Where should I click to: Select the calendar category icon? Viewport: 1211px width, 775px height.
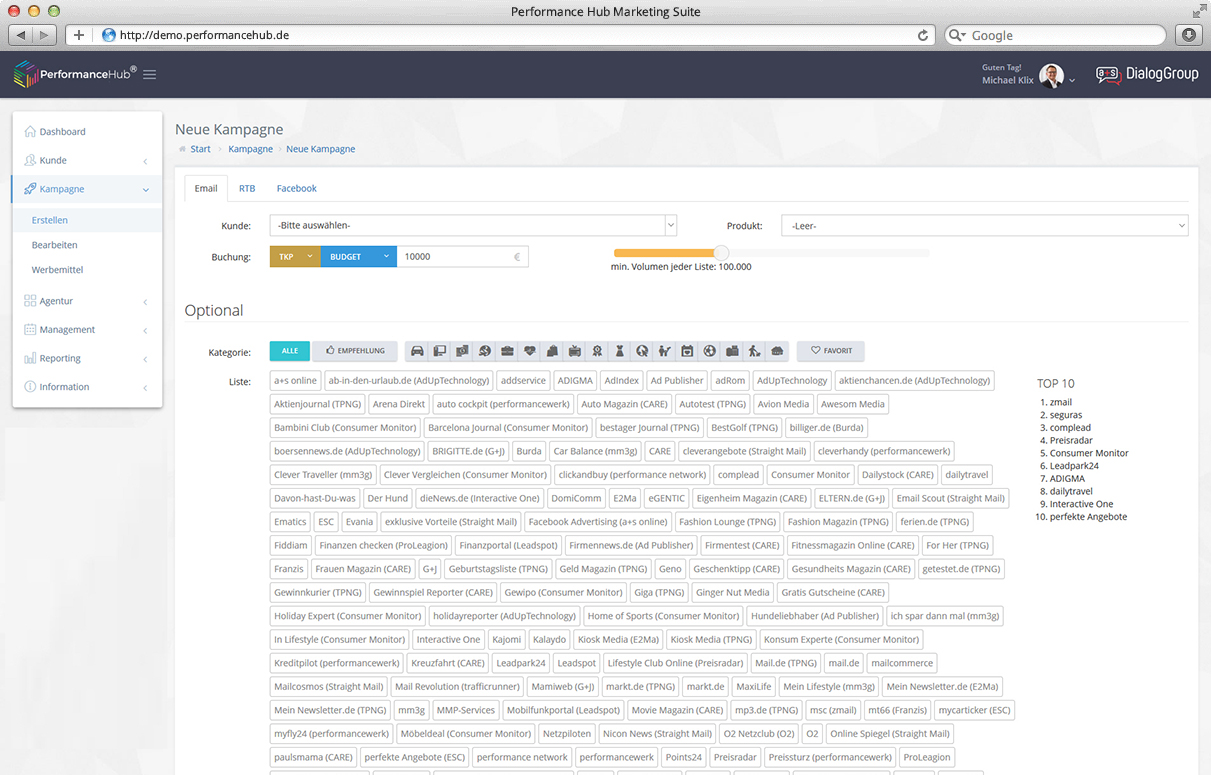(687, 351)
